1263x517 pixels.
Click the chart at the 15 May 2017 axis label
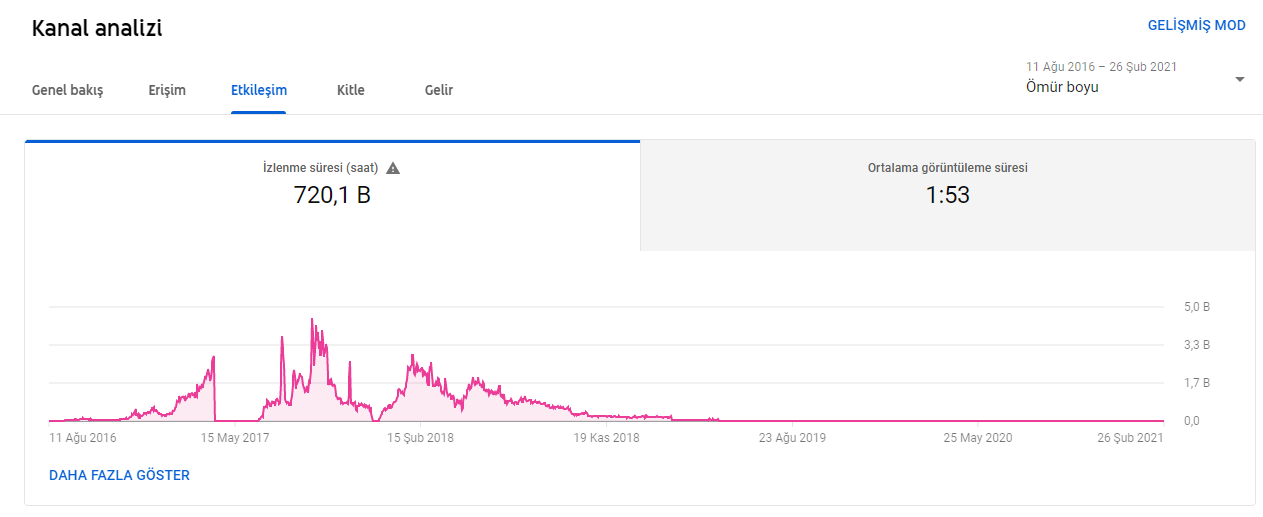click(235, 437)
